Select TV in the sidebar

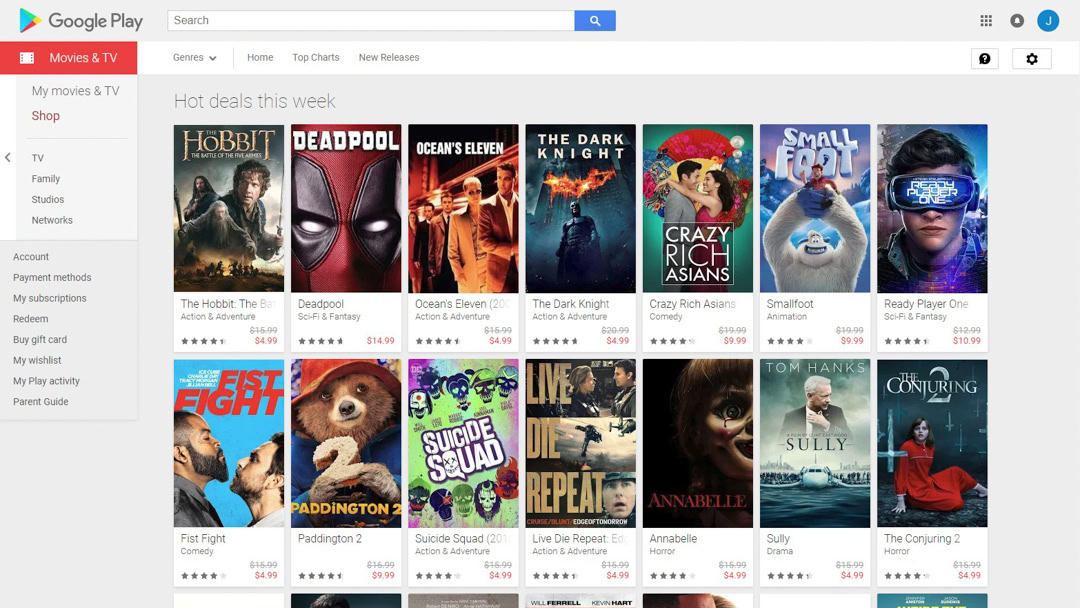pos(37,158)
